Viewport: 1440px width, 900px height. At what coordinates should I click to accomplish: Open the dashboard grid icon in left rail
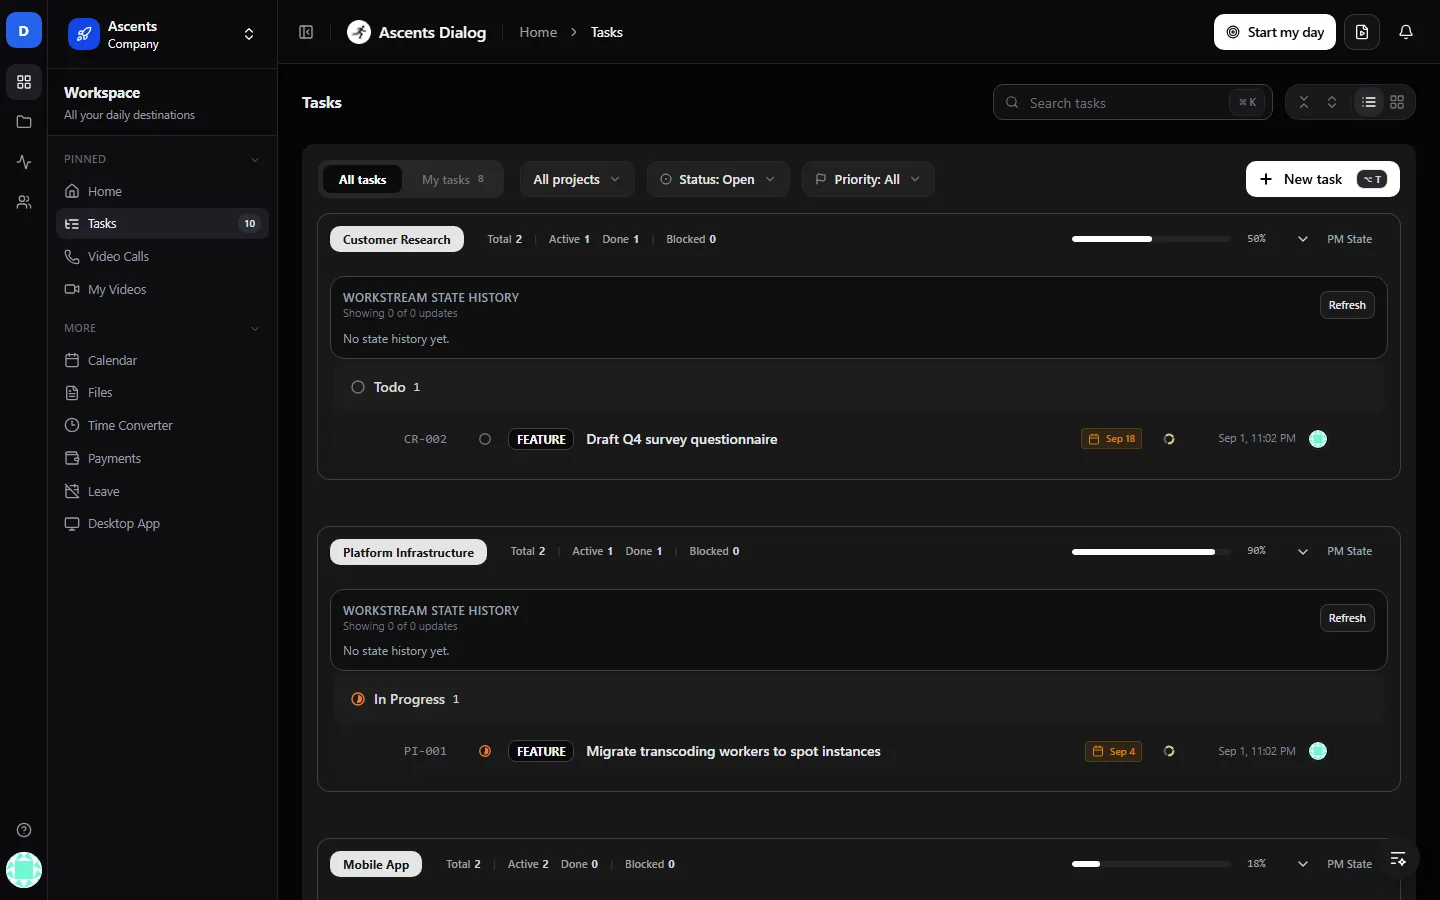pos(24,82)
